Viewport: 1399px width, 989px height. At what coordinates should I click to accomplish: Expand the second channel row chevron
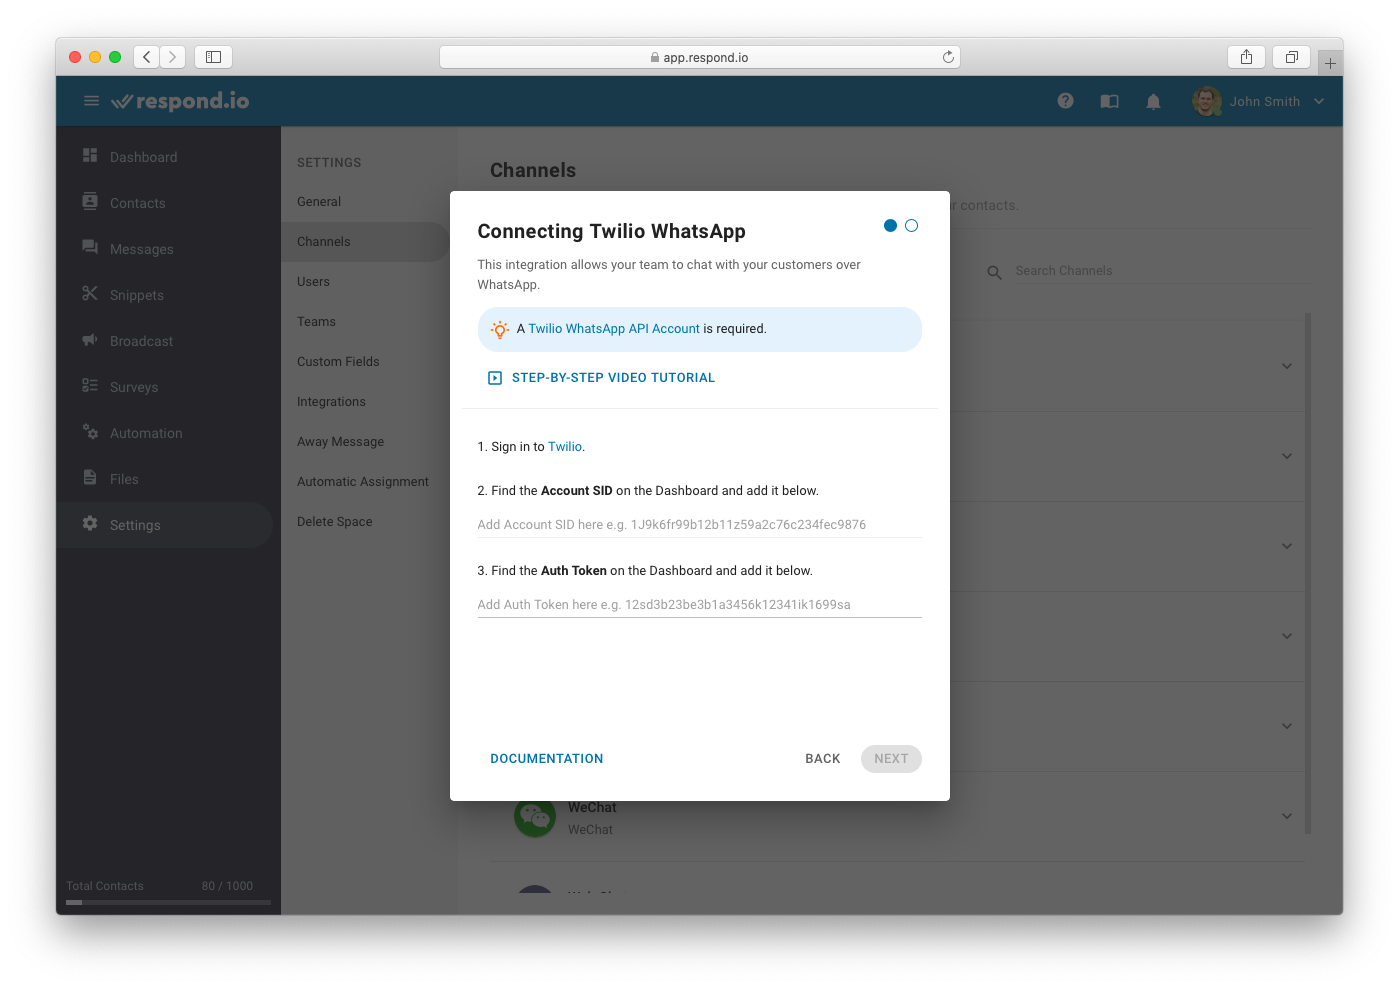coord(1287,456)
